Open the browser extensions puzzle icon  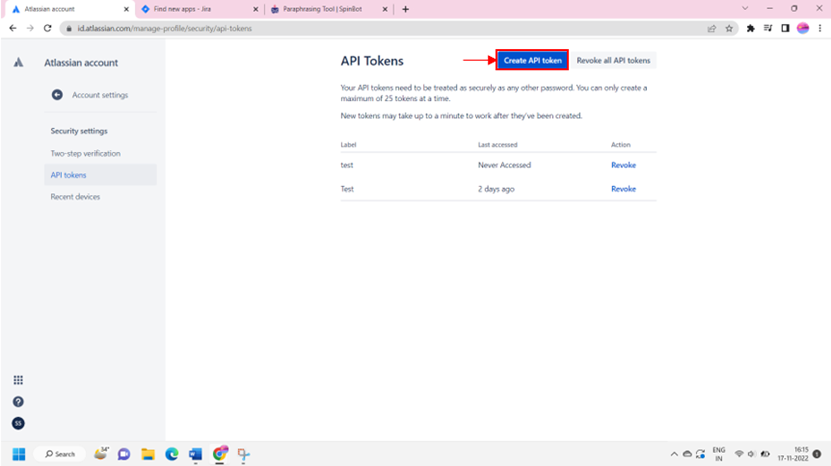(x=750, y=29)
